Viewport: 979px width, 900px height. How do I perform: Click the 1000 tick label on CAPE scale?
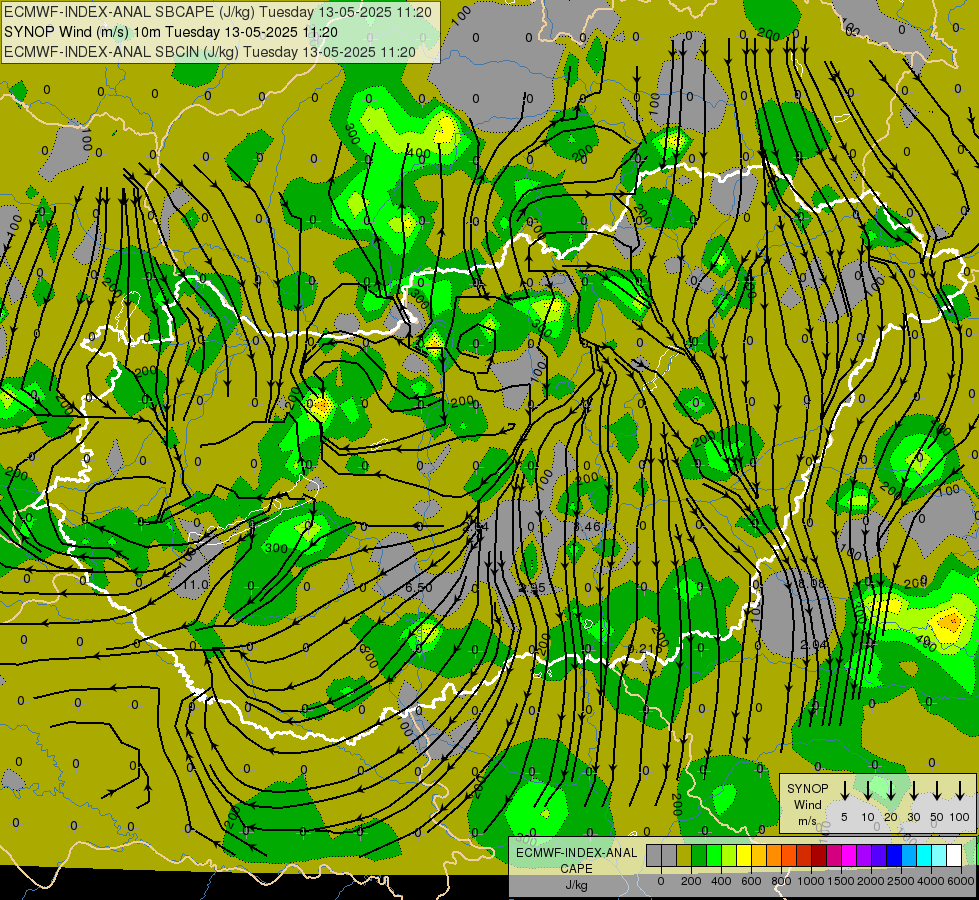(x=811, y=881)
